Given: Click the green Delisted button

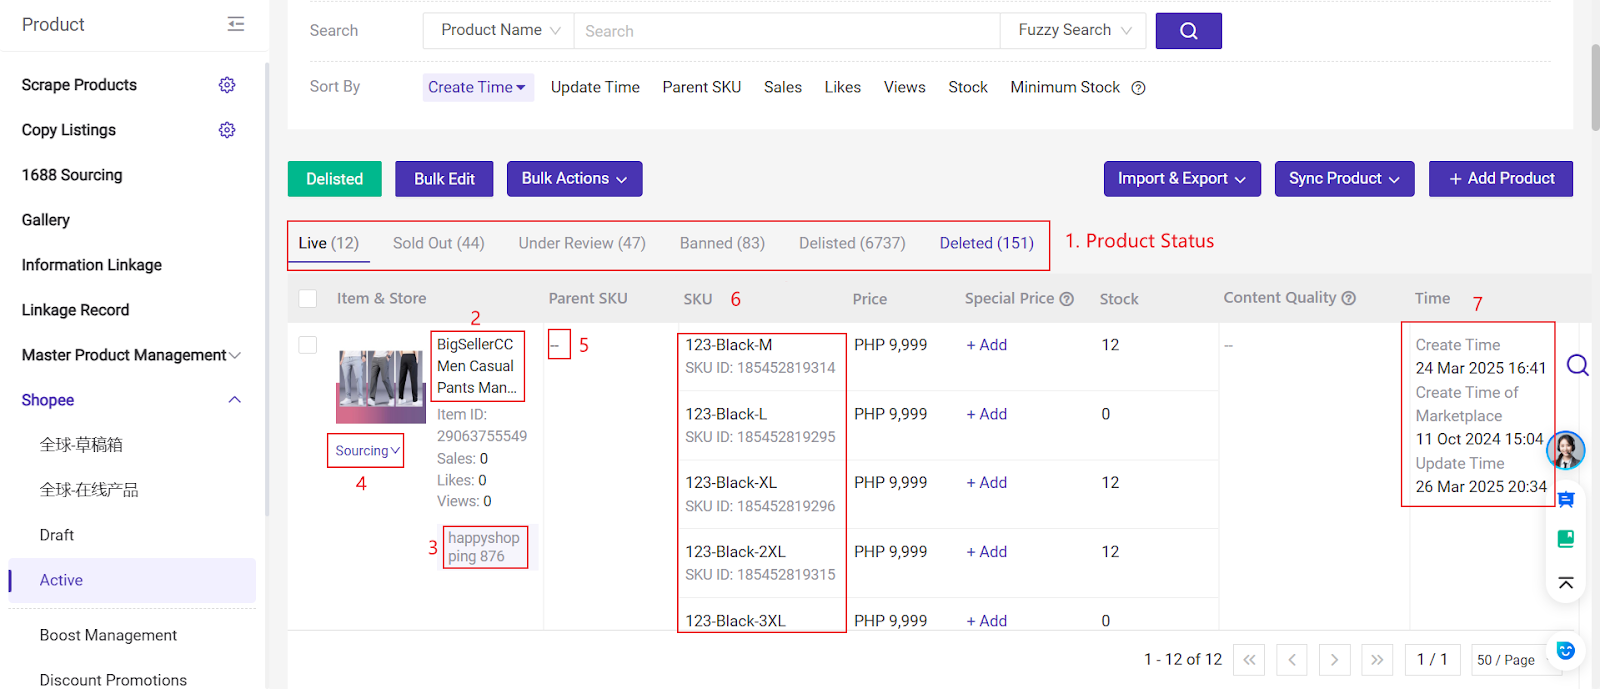Looking at the screenshot, I should coord(335,179).
